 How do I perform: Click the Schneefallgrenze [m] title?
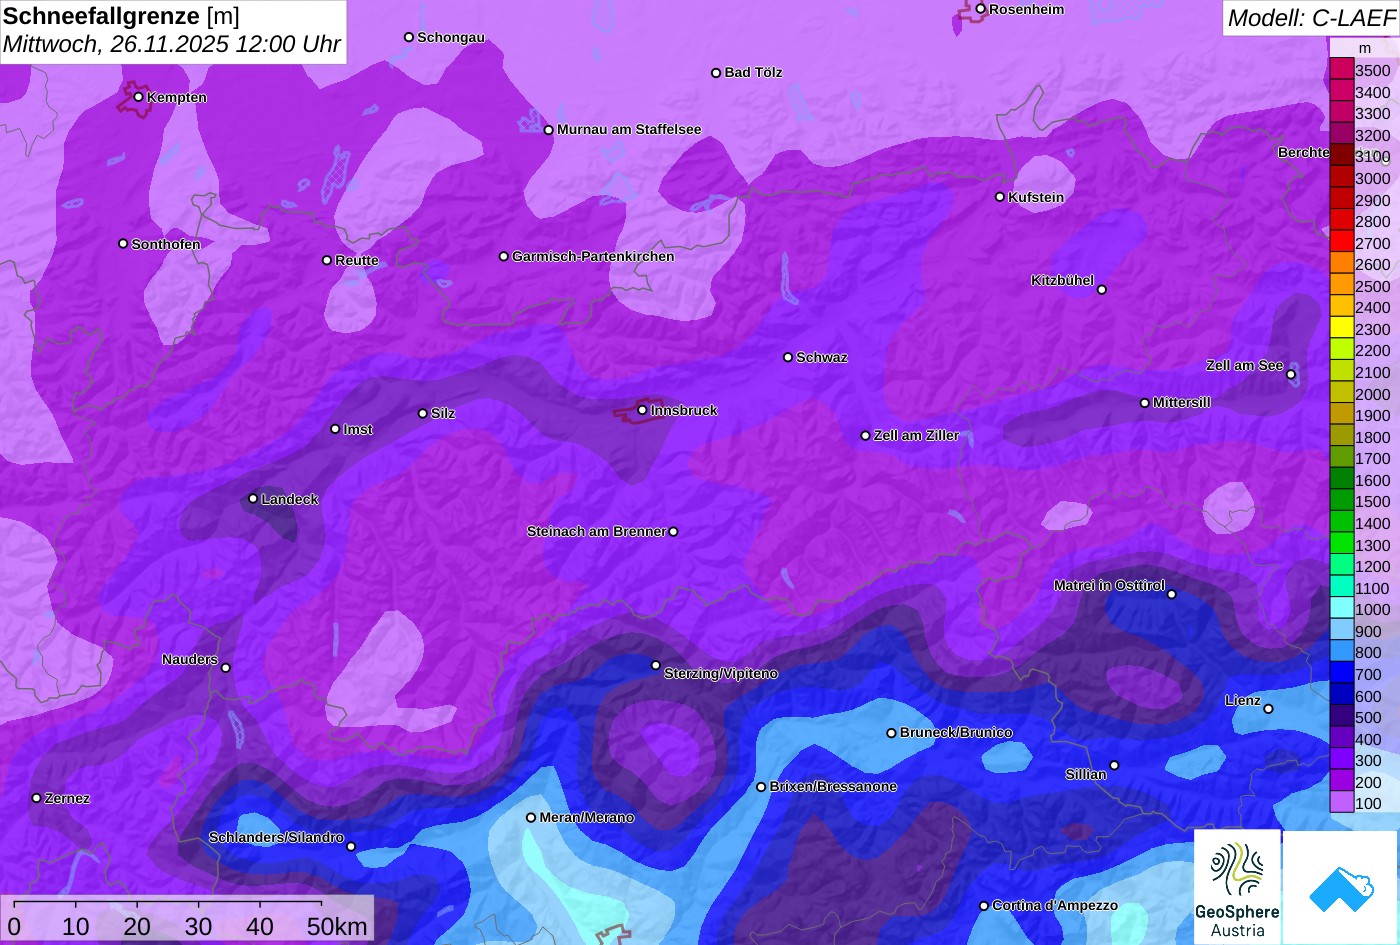(121, 16)
